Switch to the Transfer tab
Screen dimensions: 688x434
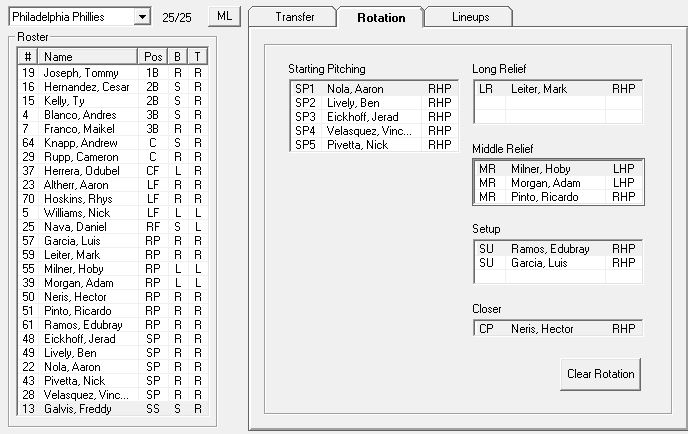[294, 17]
